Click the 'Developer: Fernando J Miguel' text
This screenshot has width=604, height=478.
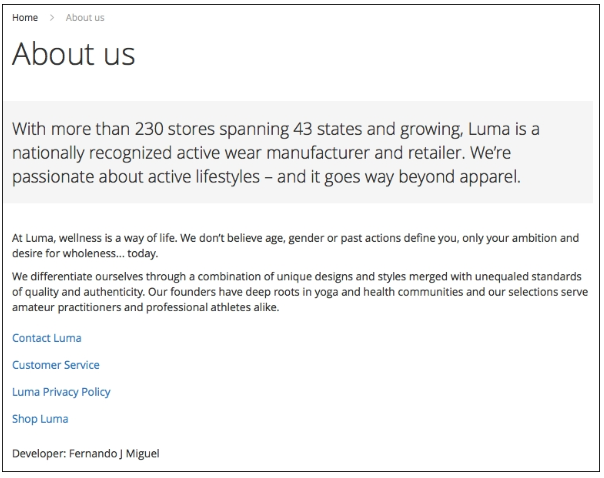point(85,453)
